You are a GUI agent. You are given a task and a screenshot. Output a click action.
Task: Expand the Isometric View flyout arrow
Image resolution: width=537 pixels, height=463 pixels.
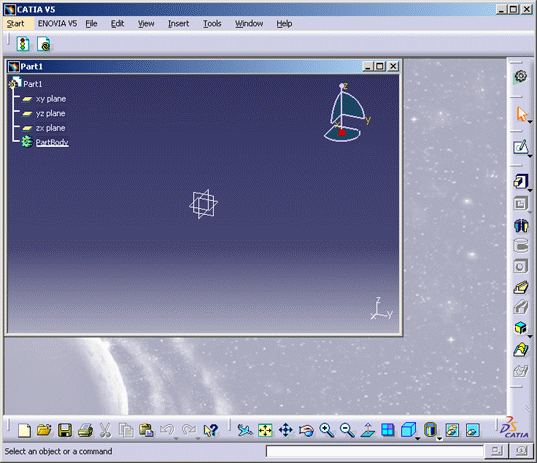coord(417,438)
